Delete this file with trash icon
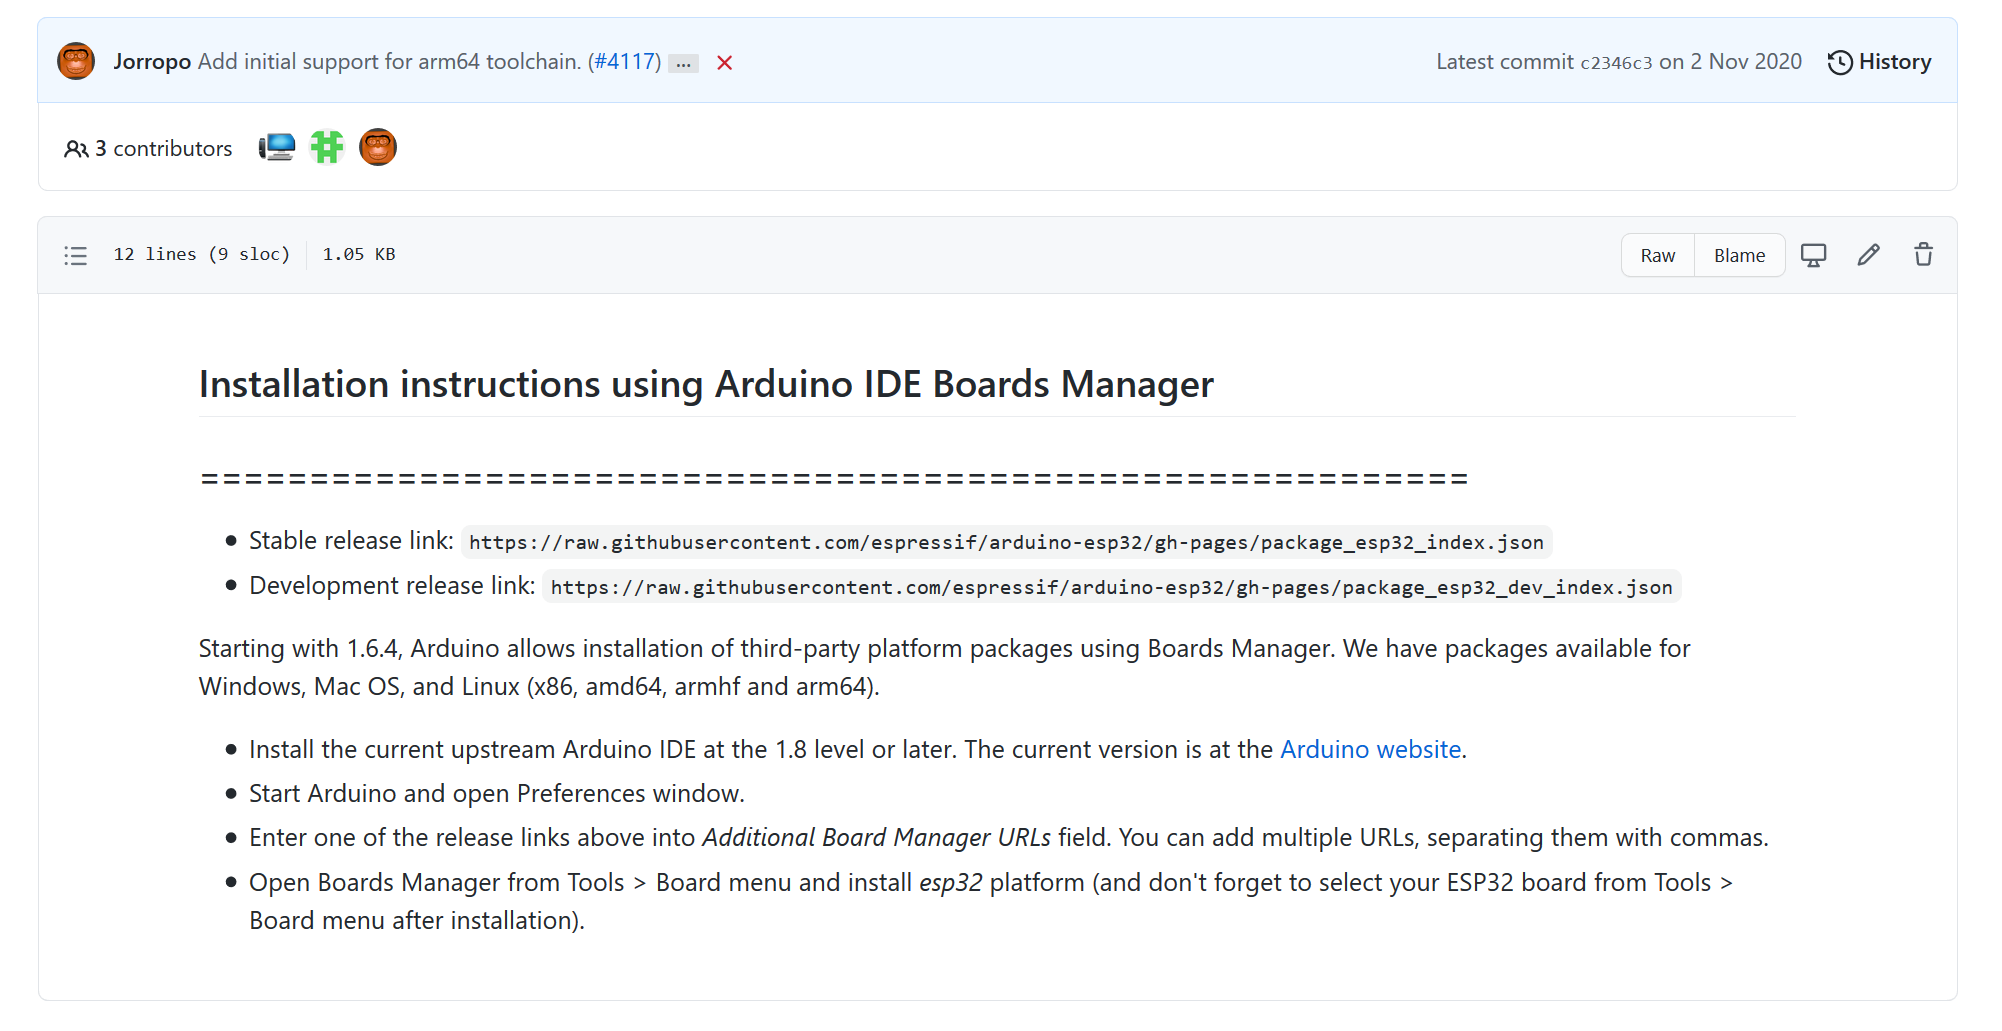The image size is (2002, 1031). [1923, 255]
